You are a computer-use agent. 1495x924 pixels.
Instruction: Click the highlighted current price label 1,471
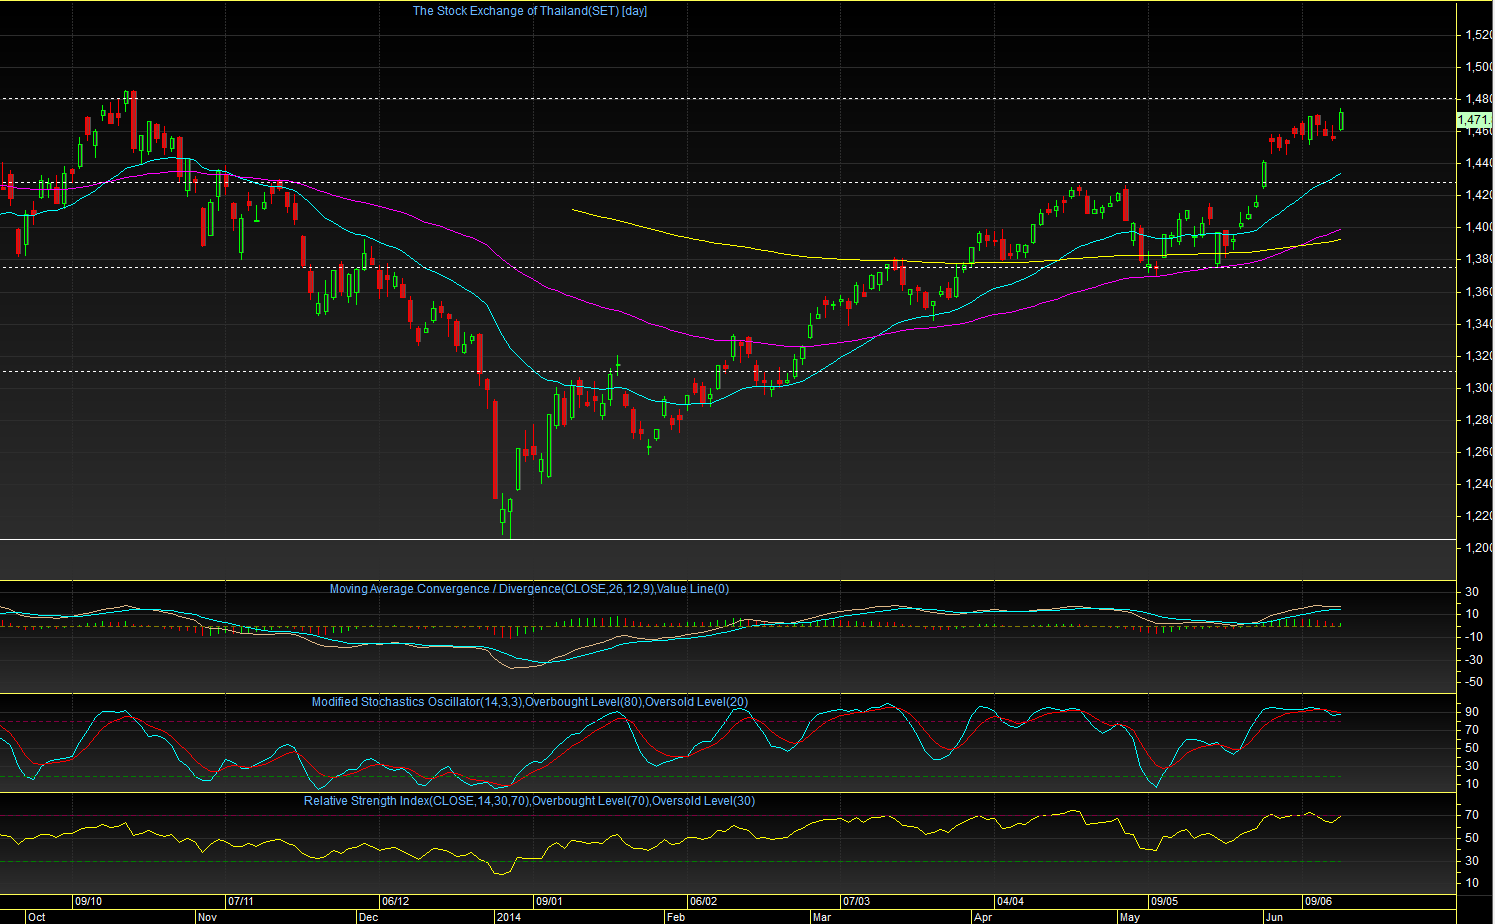pyautogui.click(x=1475, y=119)
